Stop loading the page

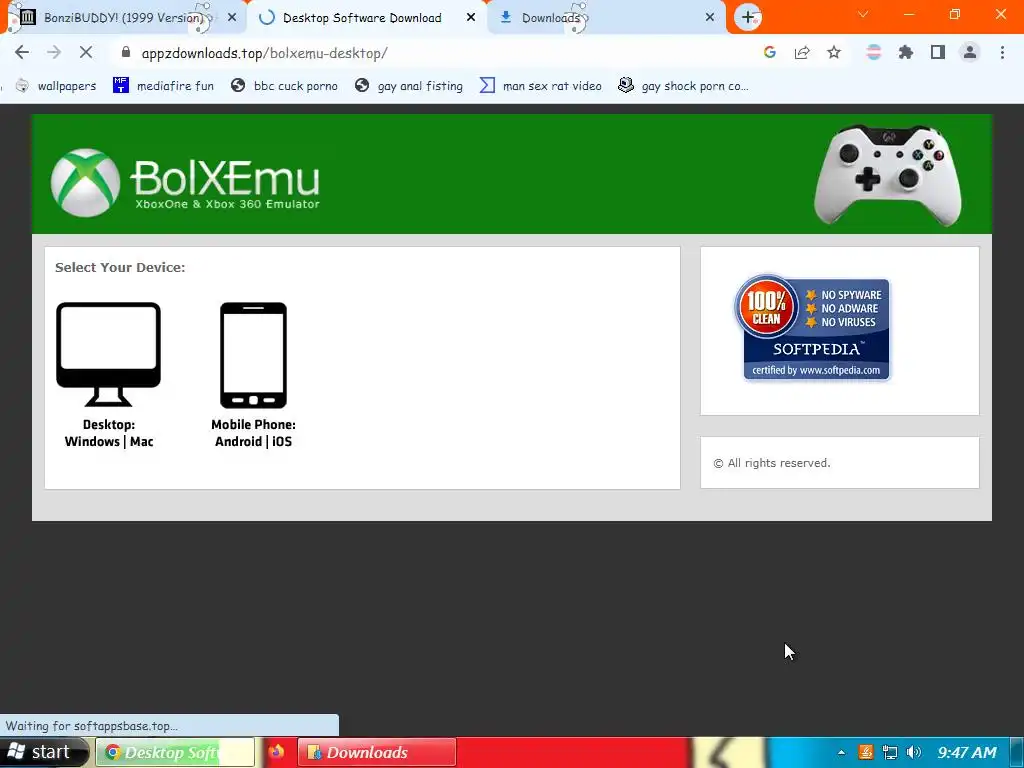86,53
